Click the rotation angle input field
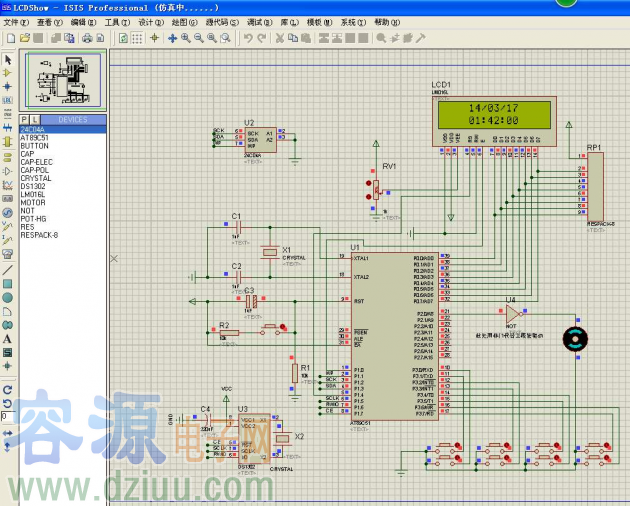Screen dimensions: 630x506 coord(7,416)
